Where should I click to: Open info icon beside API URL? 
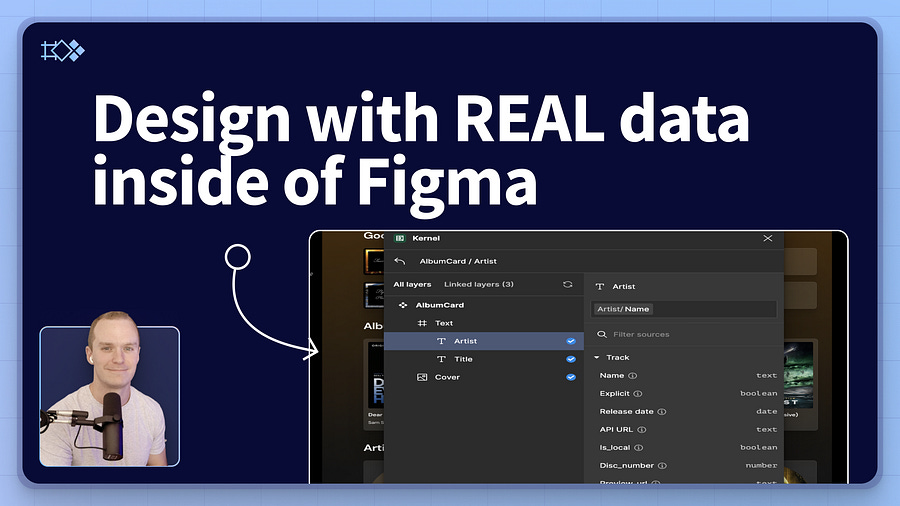point(642,430)
